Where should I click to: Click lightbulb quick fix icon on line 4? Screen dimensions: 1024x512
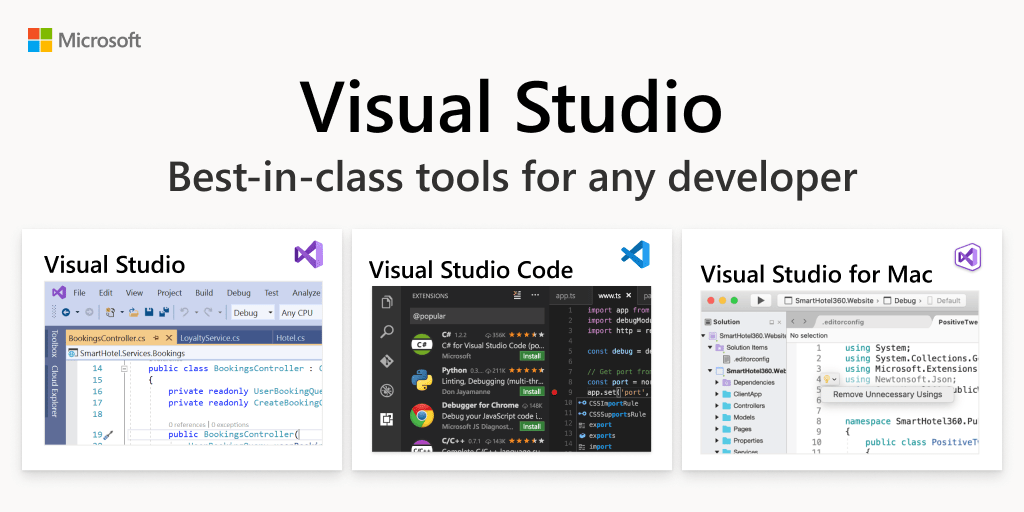(x=826, y=379)
